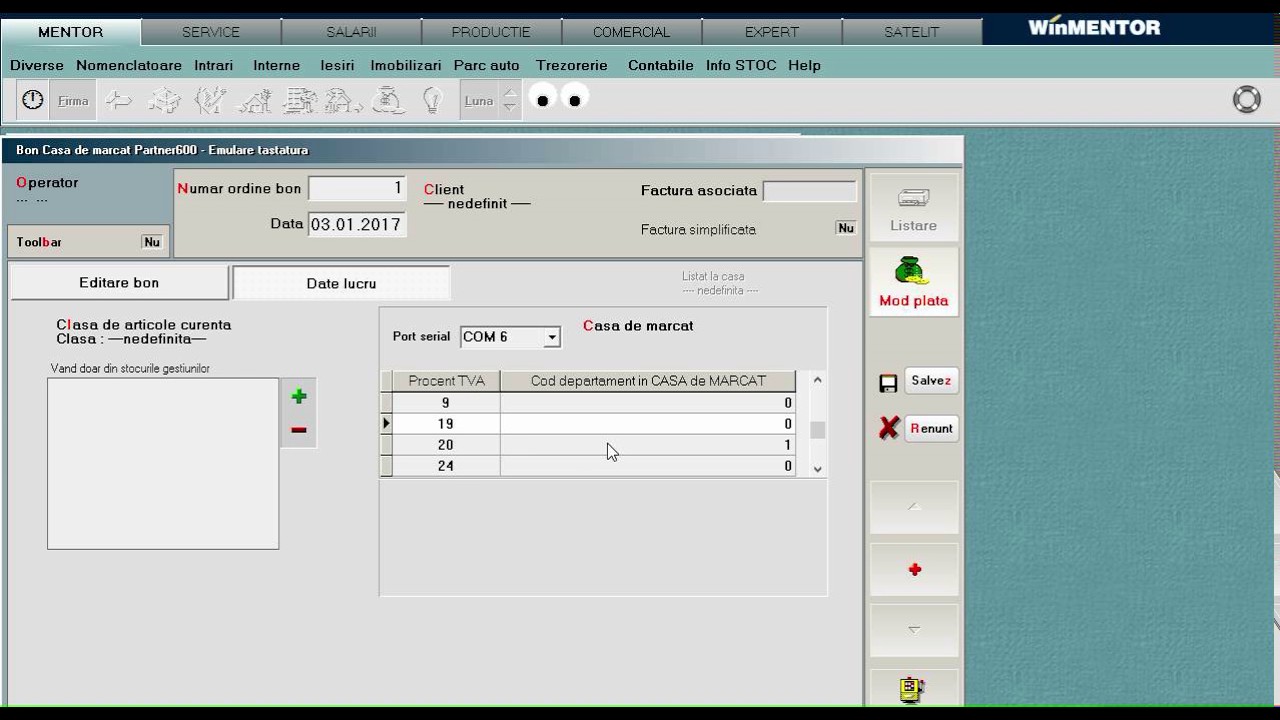This screenshot has height=720, width=1280.
Task: Click the floppy disk save icon
Action: (x=888, y=383)
